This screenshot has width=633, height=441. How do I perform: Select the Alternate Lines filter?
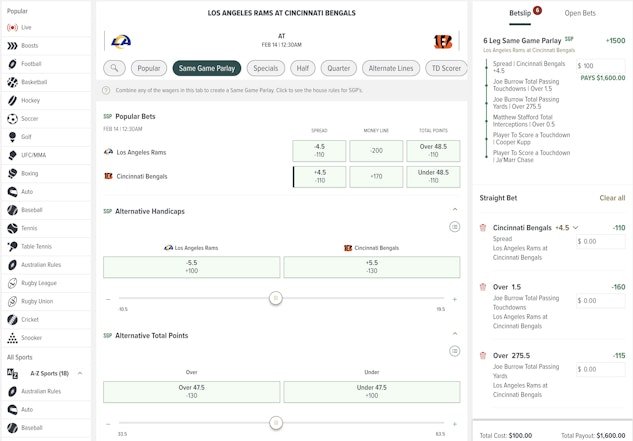[x=390, y=68]
